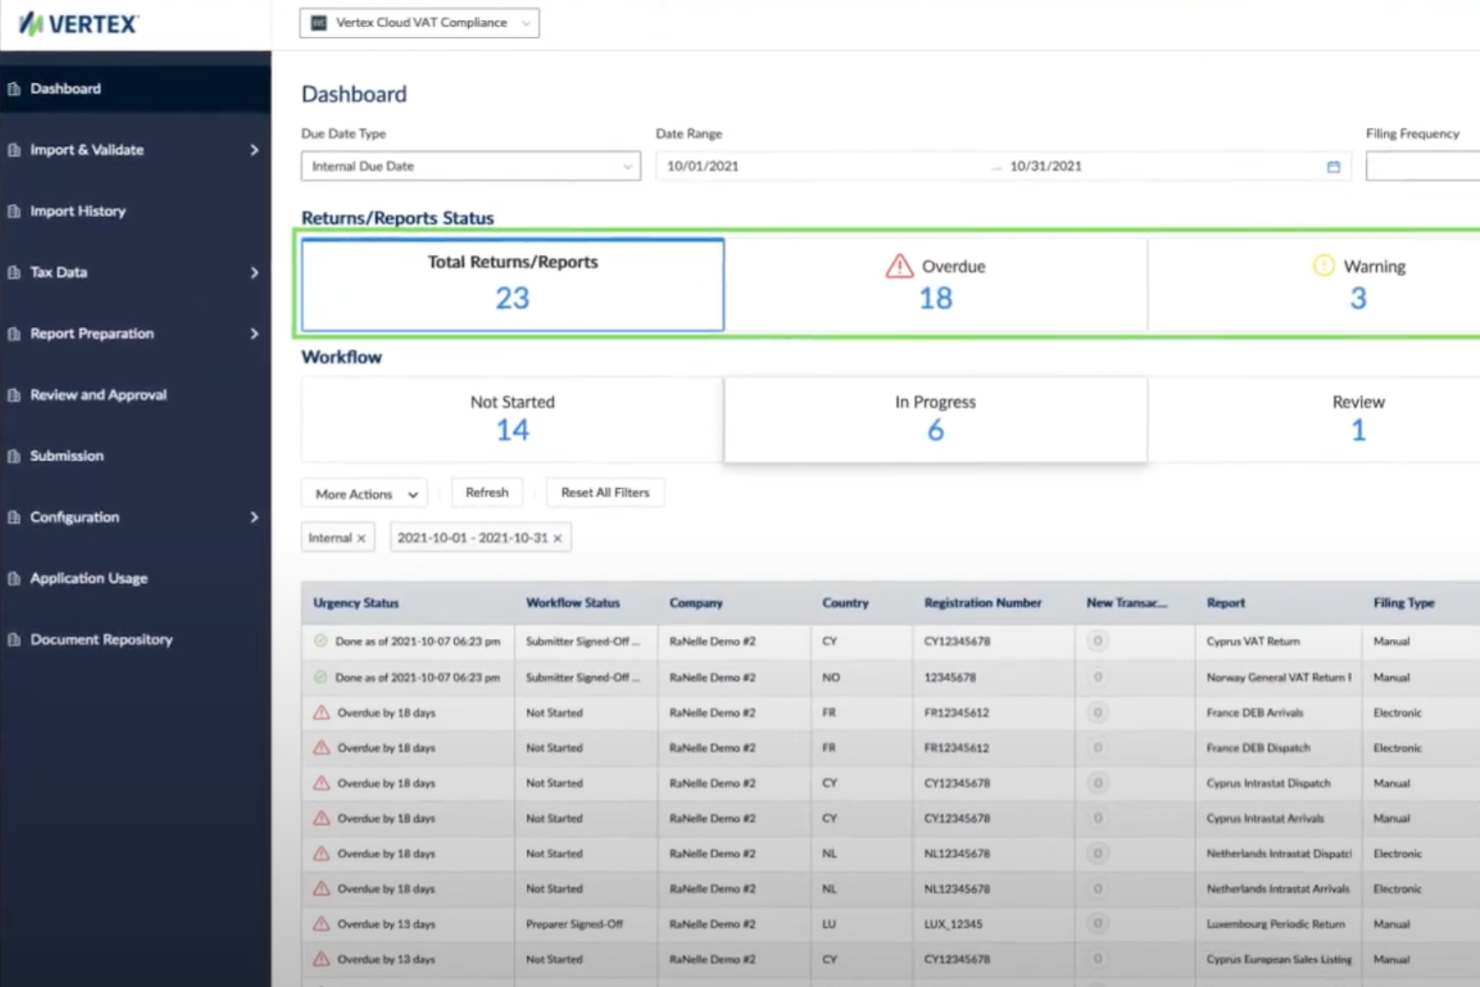Click the Import History sidebar icon
1480x987 pixels.
(x=13, y=211)
